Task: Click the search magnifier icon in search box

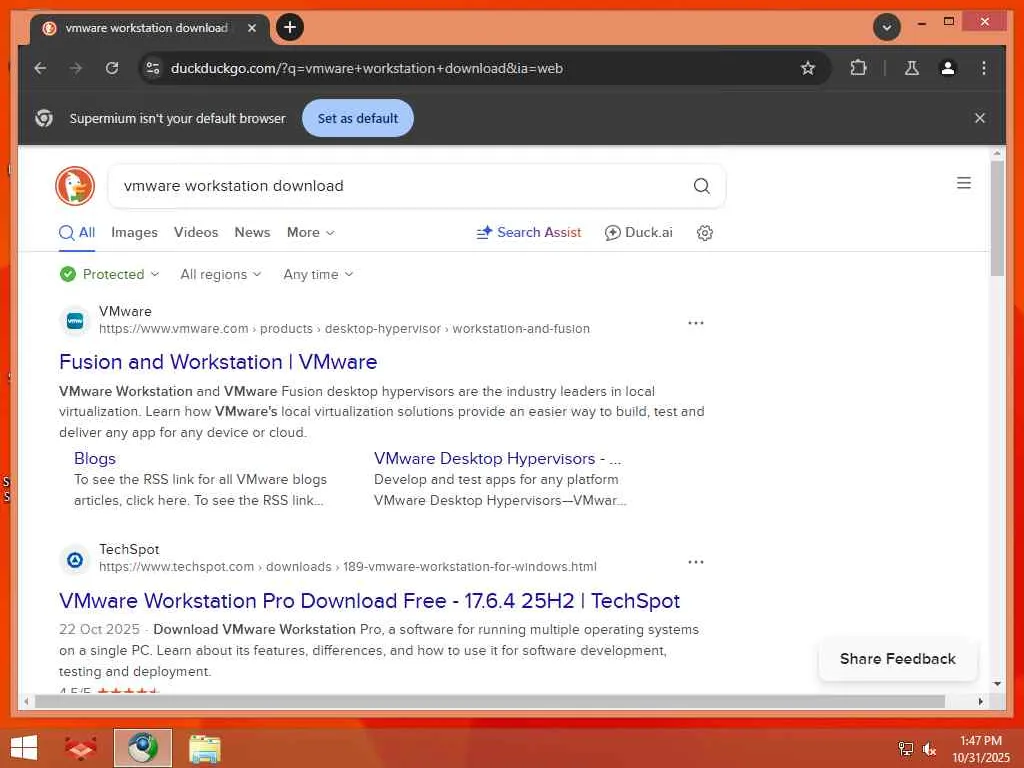Action: (701, 186)
